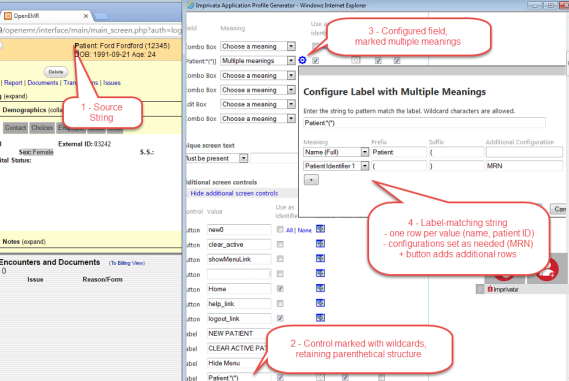Click the eye icon beside the blank value field
Screen dimensions: 569x381
click(320, 274)
